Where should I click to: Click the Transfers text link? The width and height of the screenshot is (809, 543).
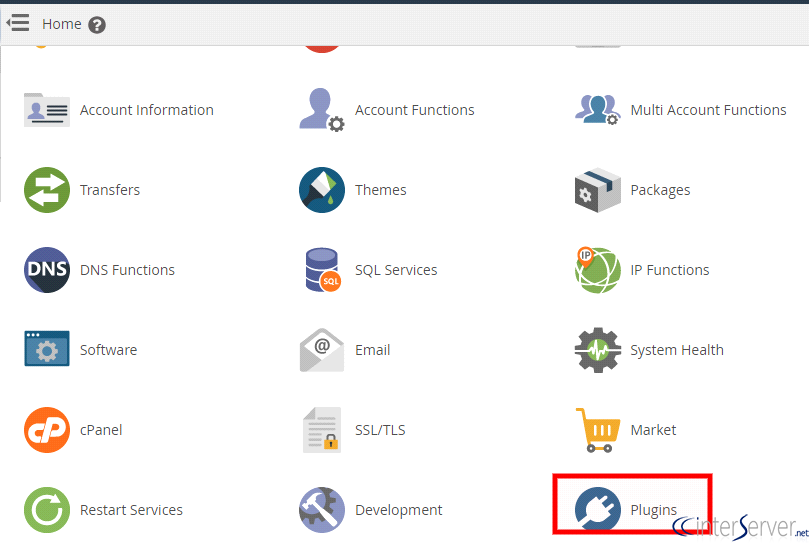(110, 190)
